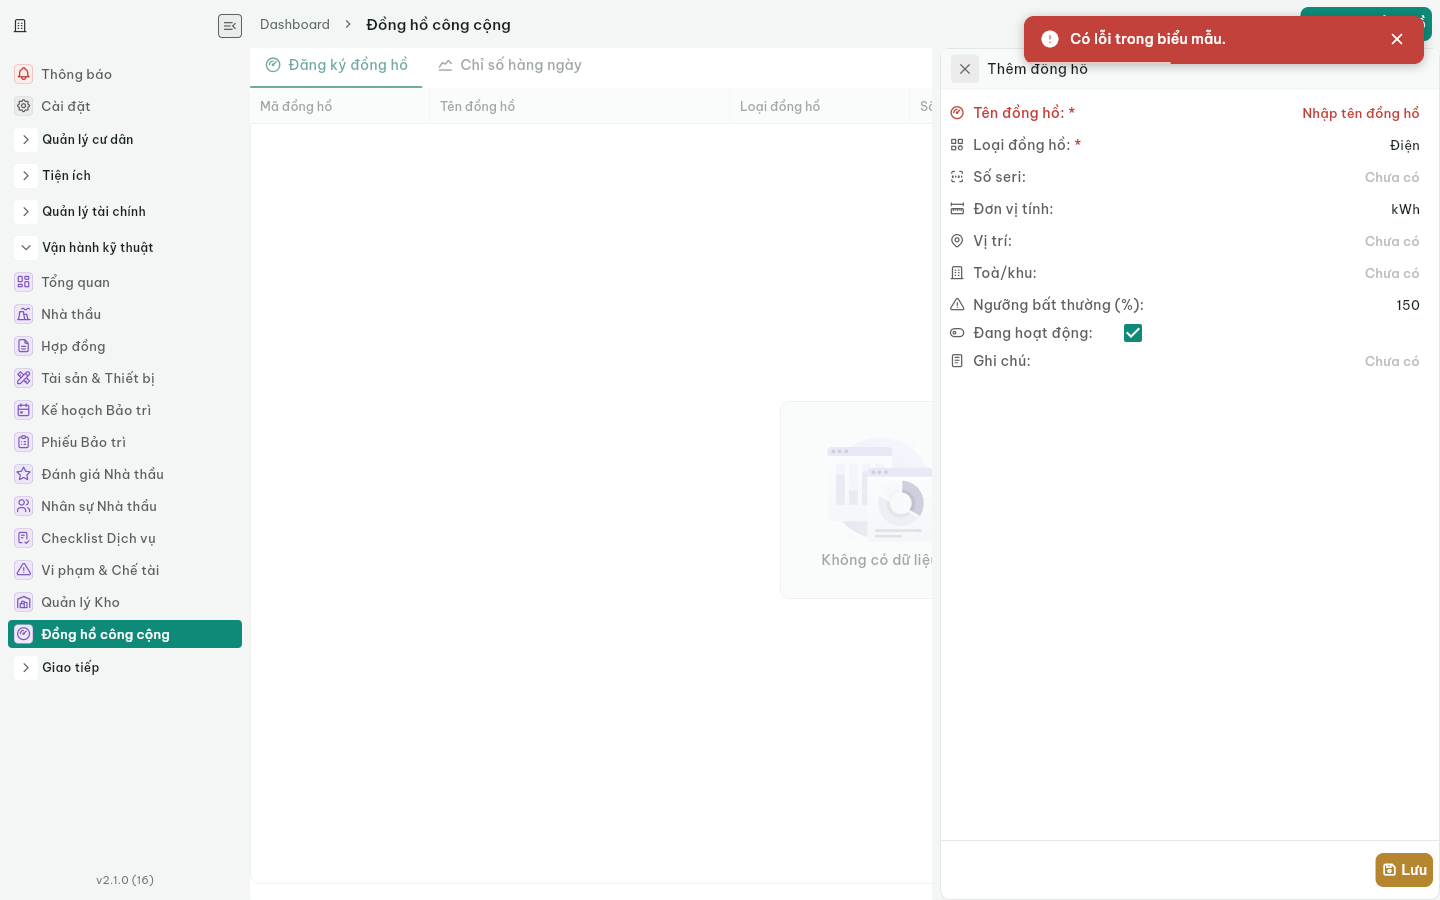Viewport: 1440px width, 900px height.
Task: Click the Ghi chú notes field
Action: 1392,361
